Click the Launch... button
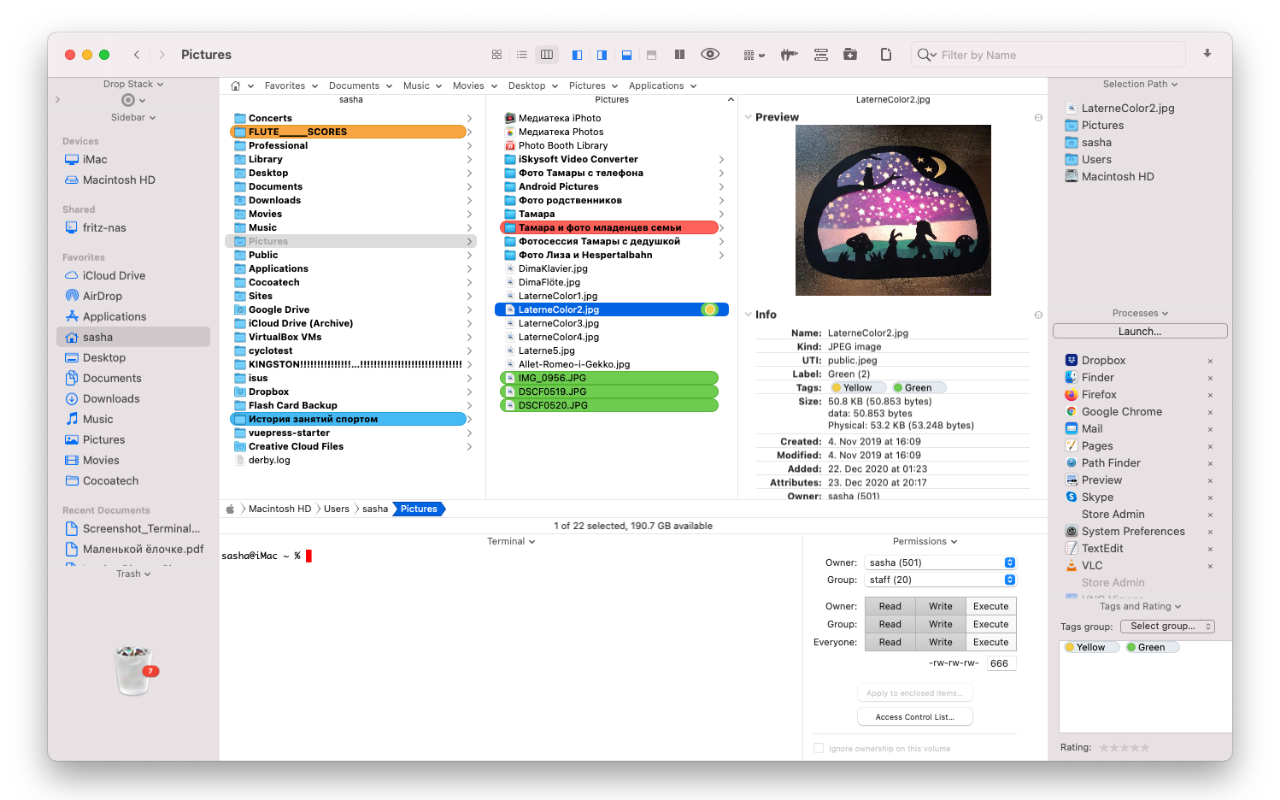 (x=1139, y=331)
